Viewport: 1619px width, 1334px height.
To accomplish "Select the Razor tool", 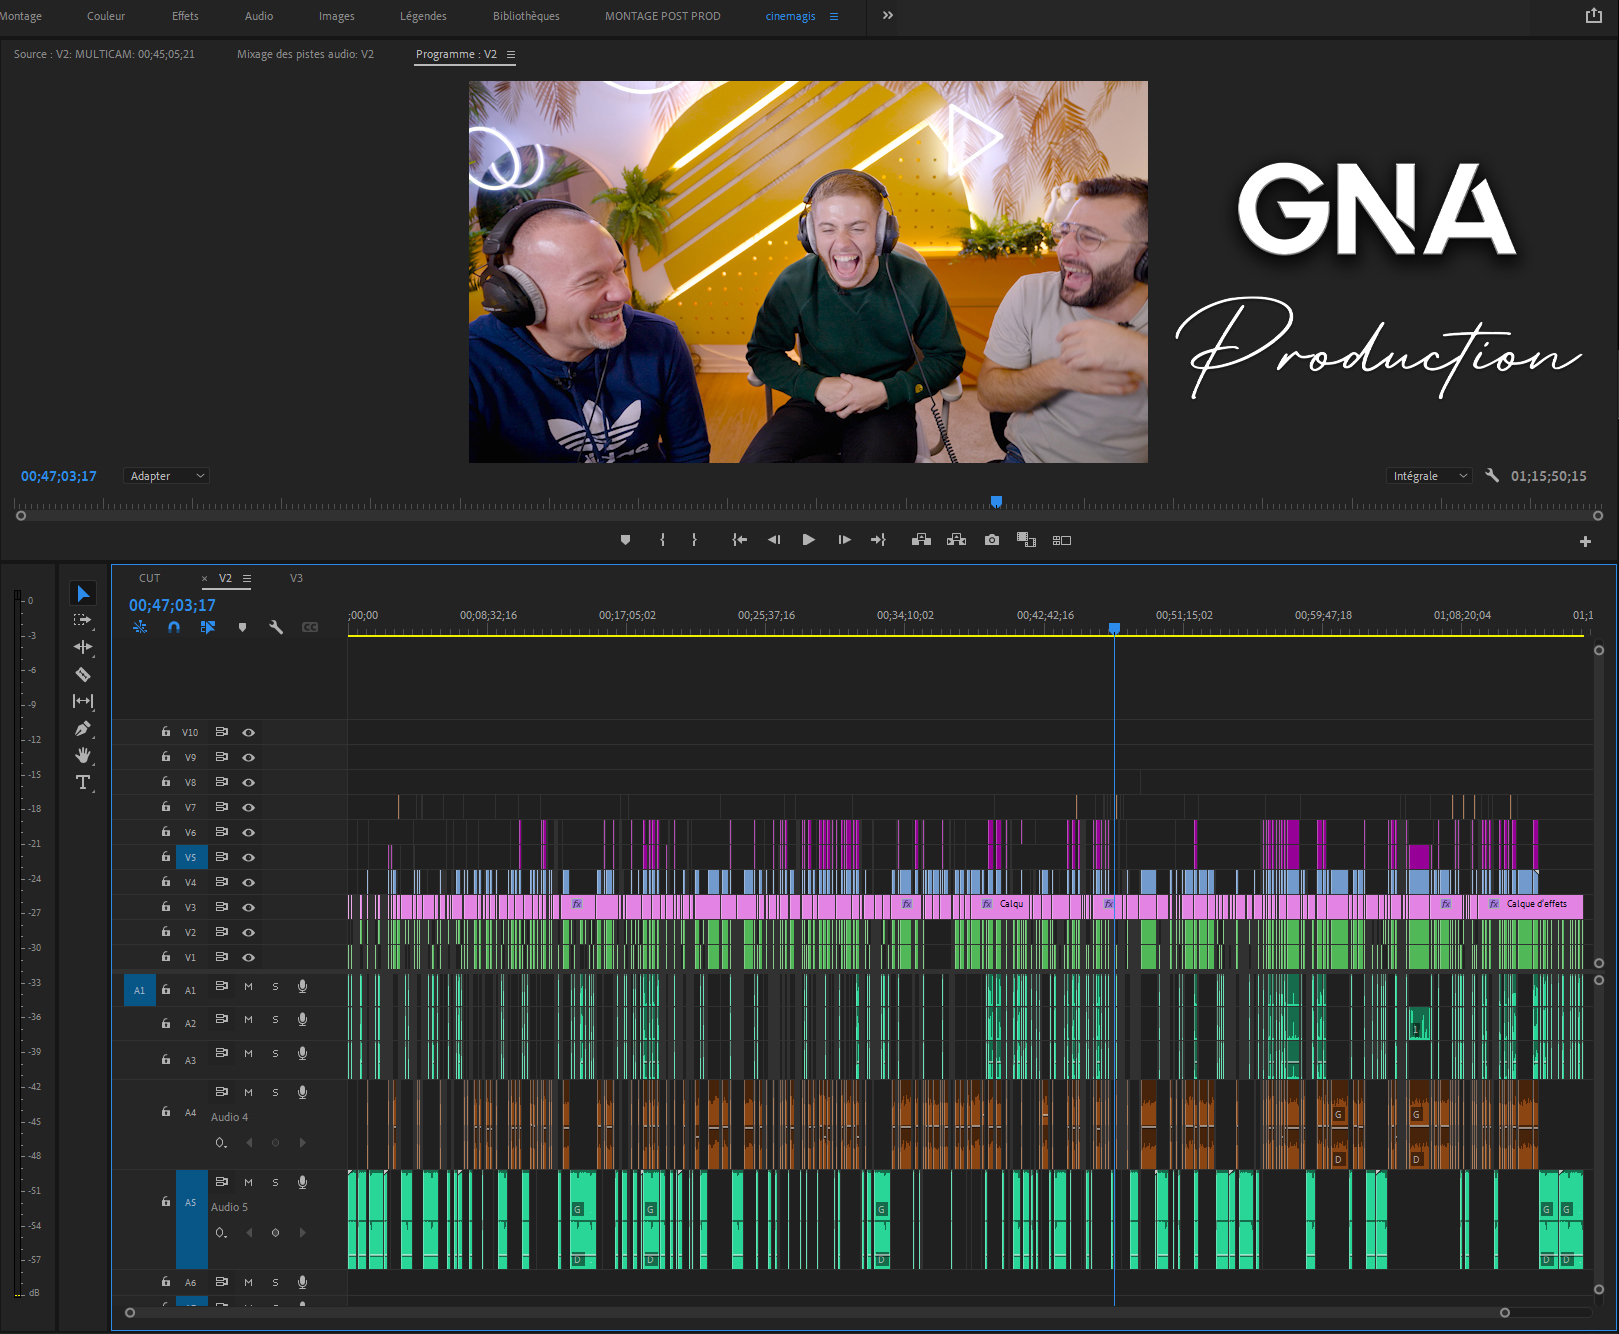I will click(x=83, y=674).
